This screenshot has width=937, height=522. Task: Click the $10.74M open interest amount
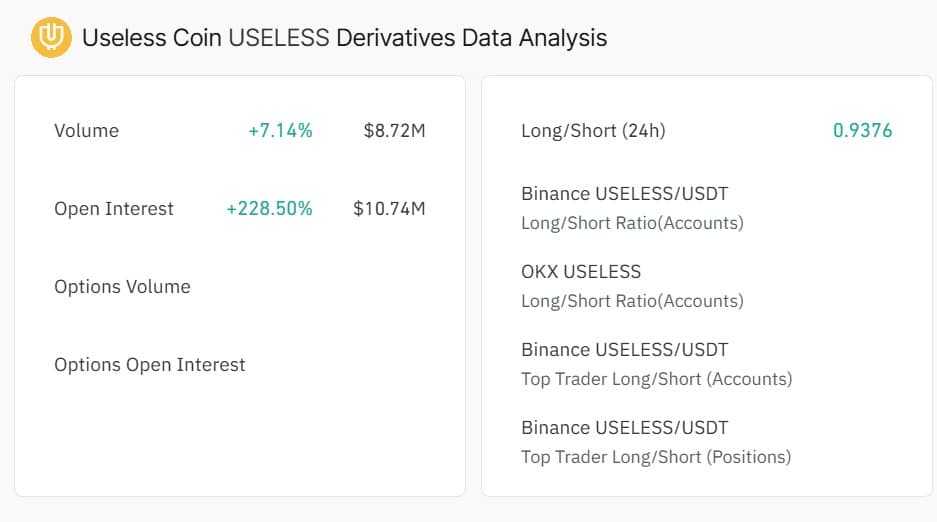[389, 209]
